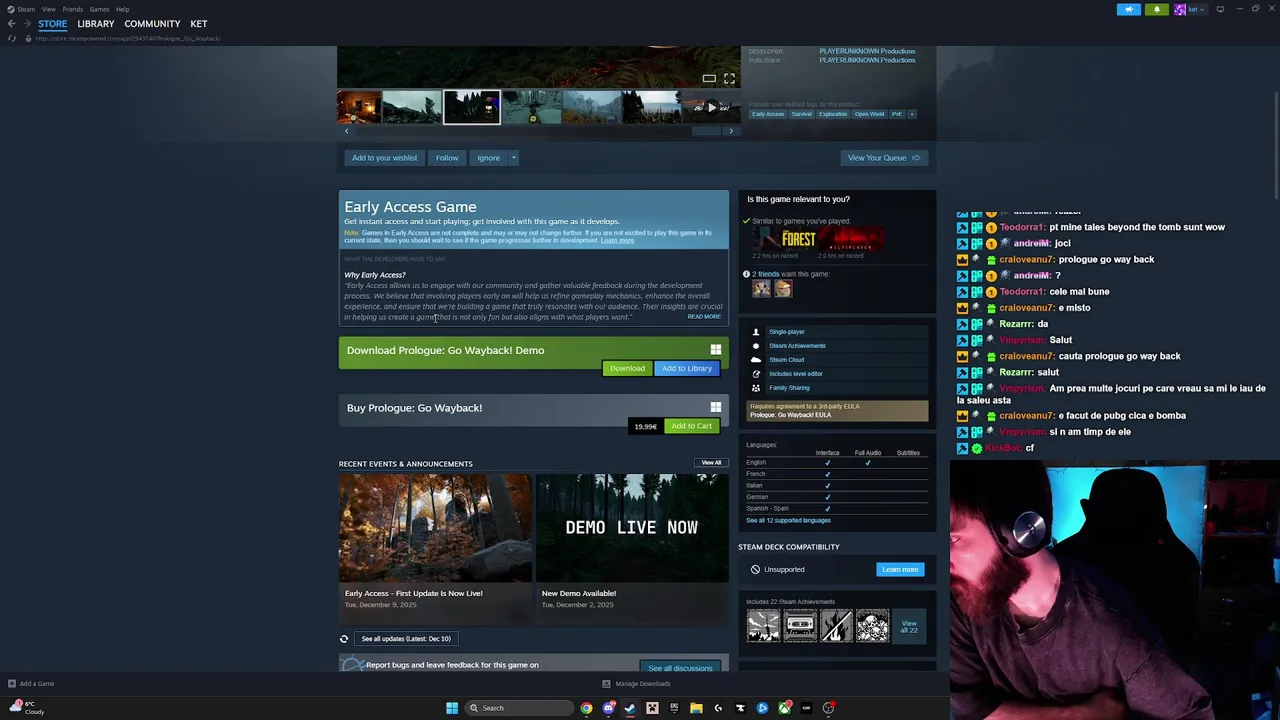Open View Your Queue
The width and height of the screenshot is (1280, 720).
884,158
